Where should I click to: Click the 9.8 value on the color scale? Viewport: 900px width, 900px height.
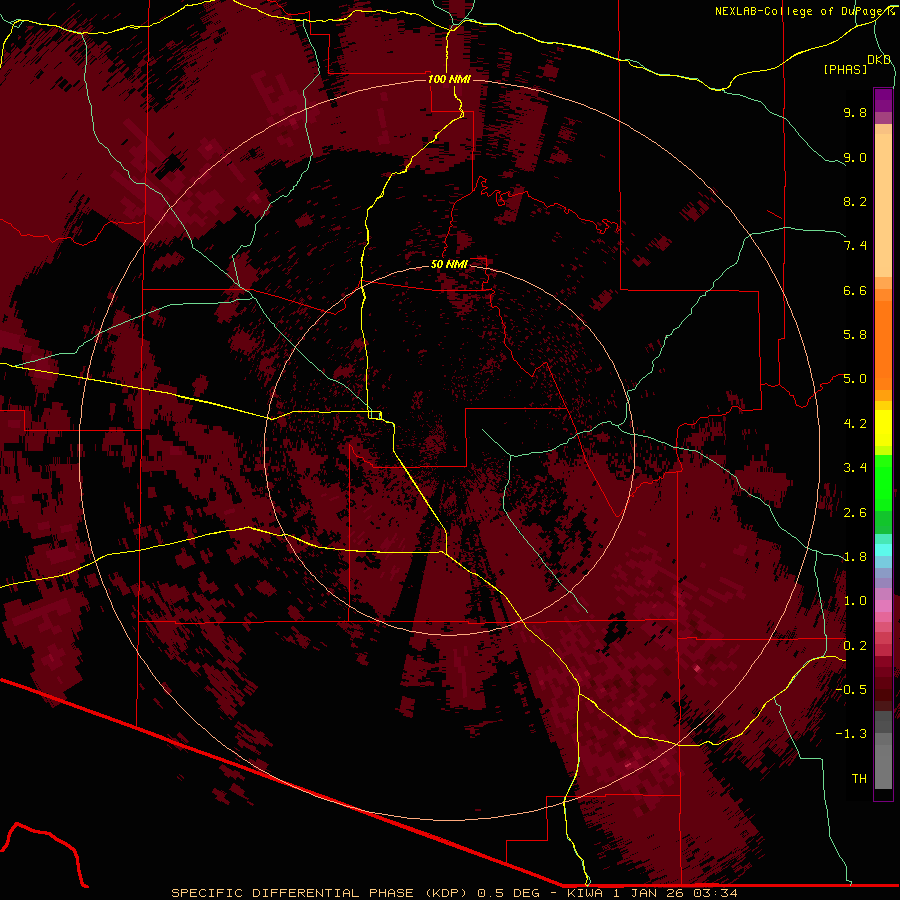[x=855, y=112]
